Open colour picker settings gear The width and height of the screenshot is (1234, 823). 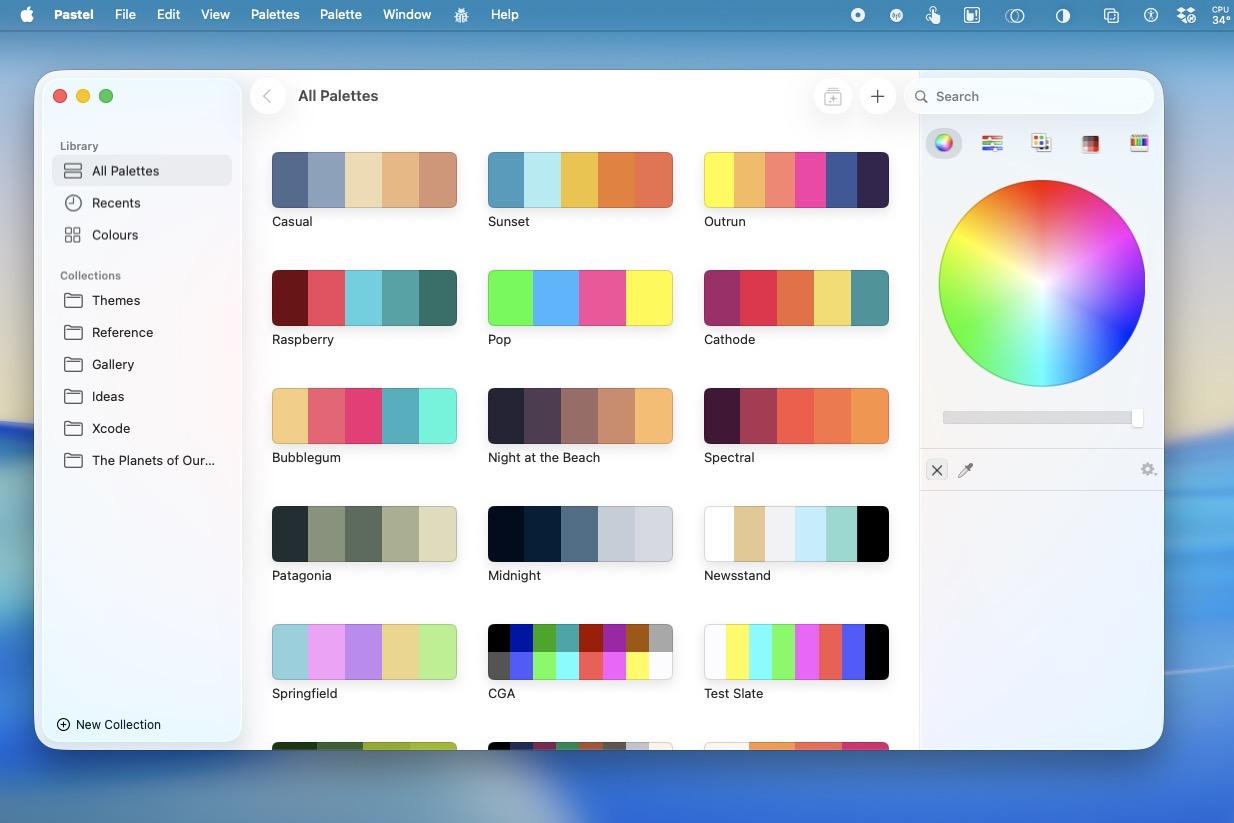point(1147,469)
